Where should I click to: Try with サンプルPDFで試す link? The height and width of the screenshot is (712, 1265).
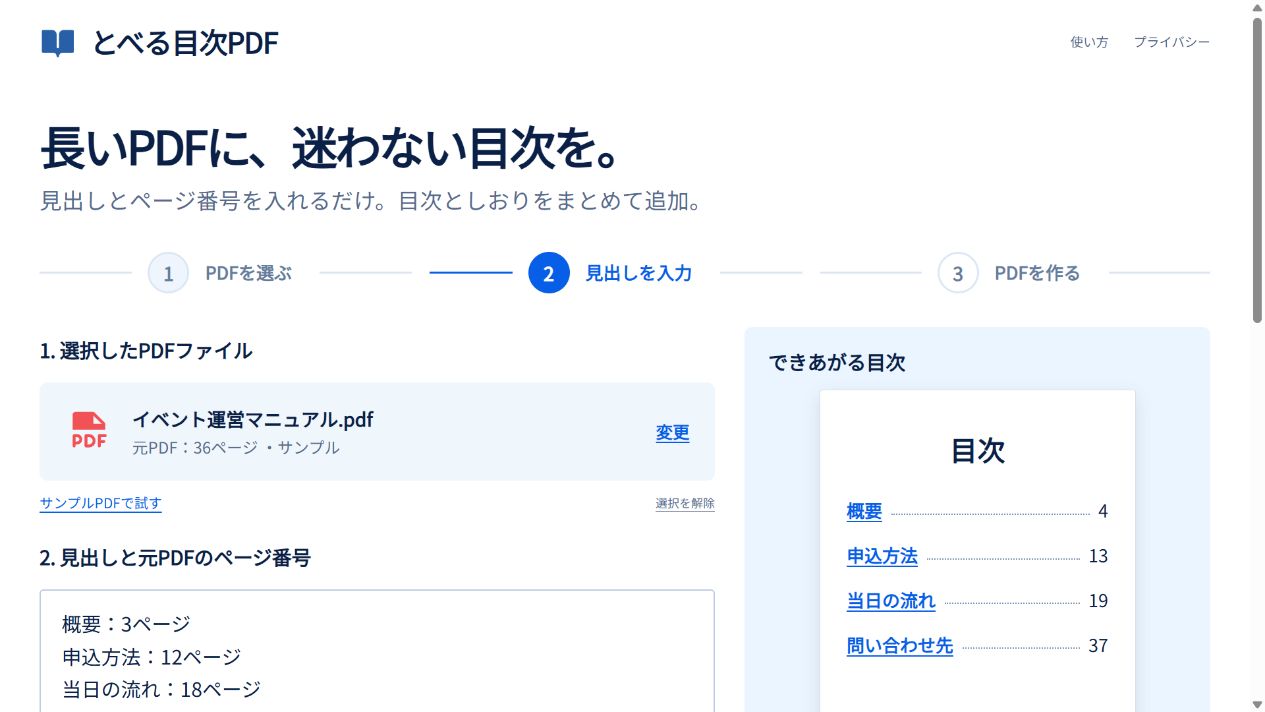click(101, 503)
